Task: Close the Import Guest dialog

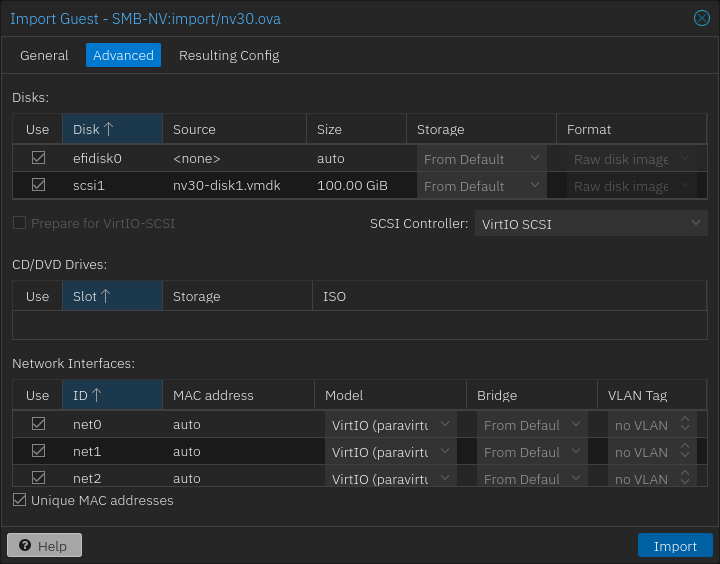Action: 701,18
